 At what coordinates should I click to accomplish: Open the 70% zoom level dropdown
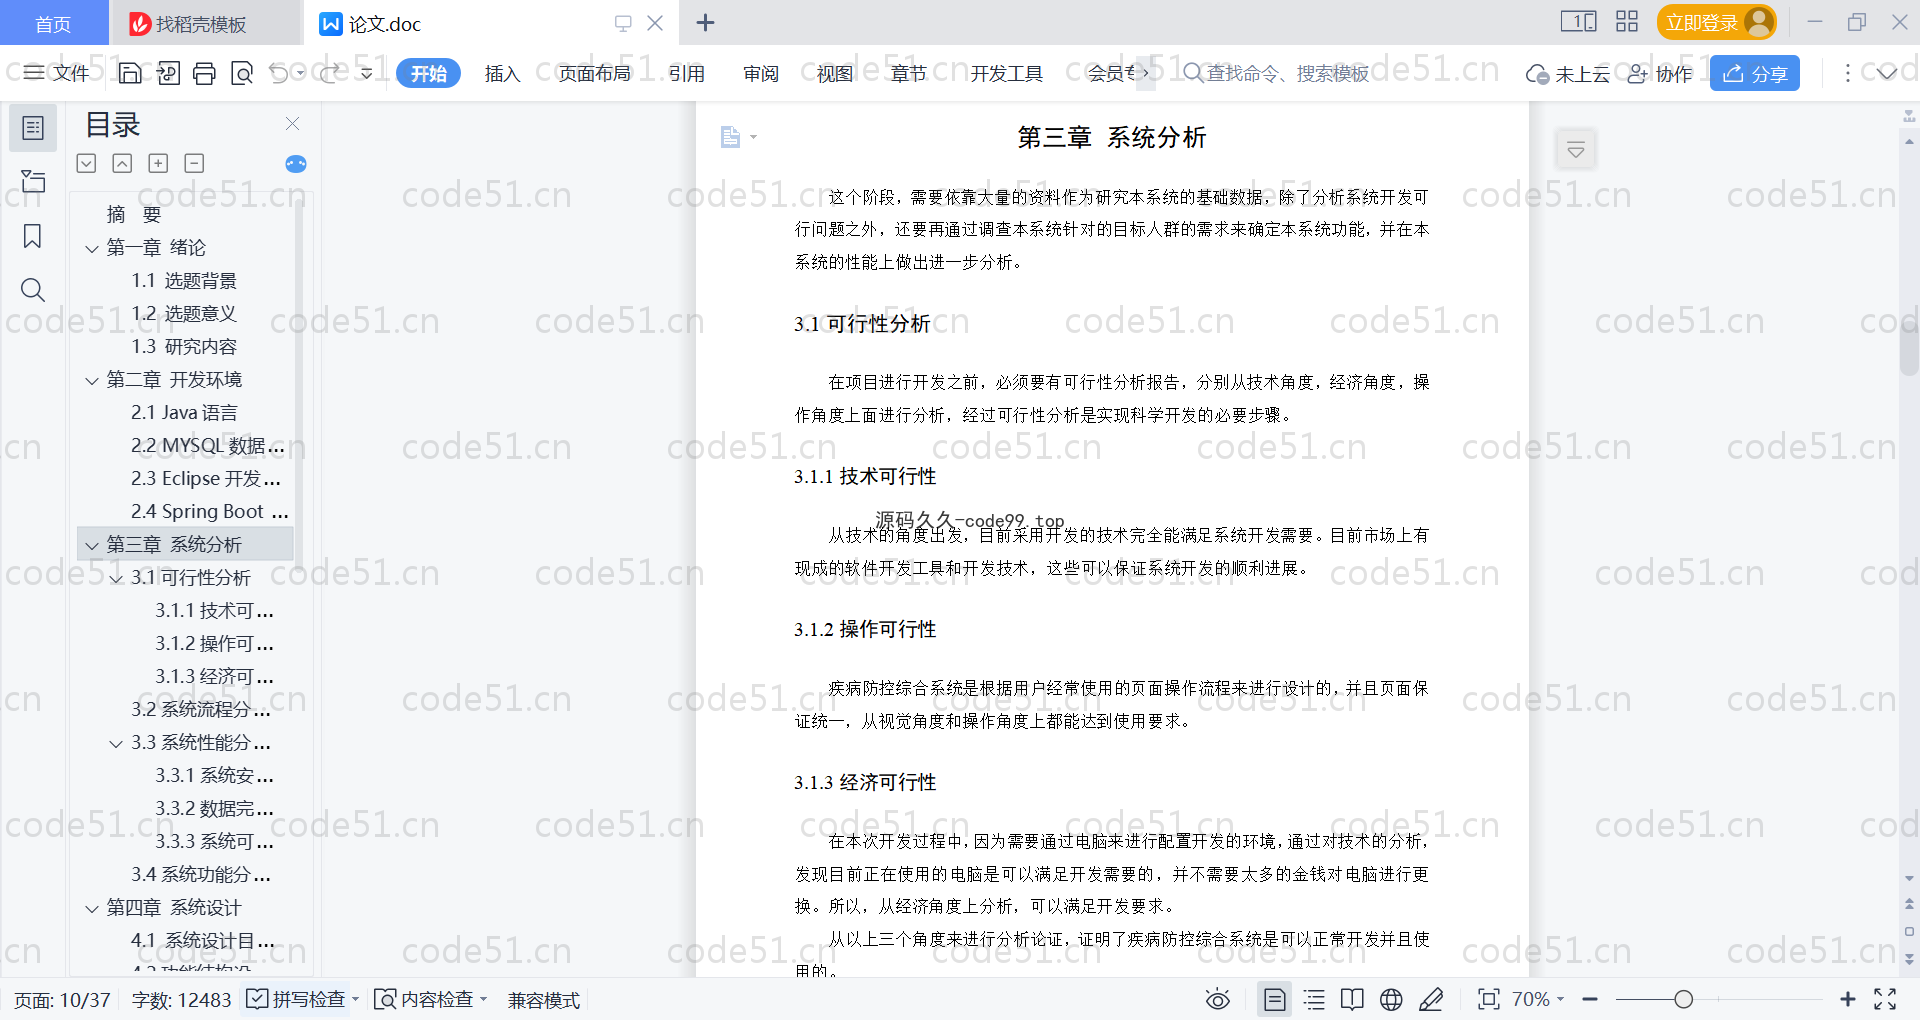click(x=1537, y=999)
